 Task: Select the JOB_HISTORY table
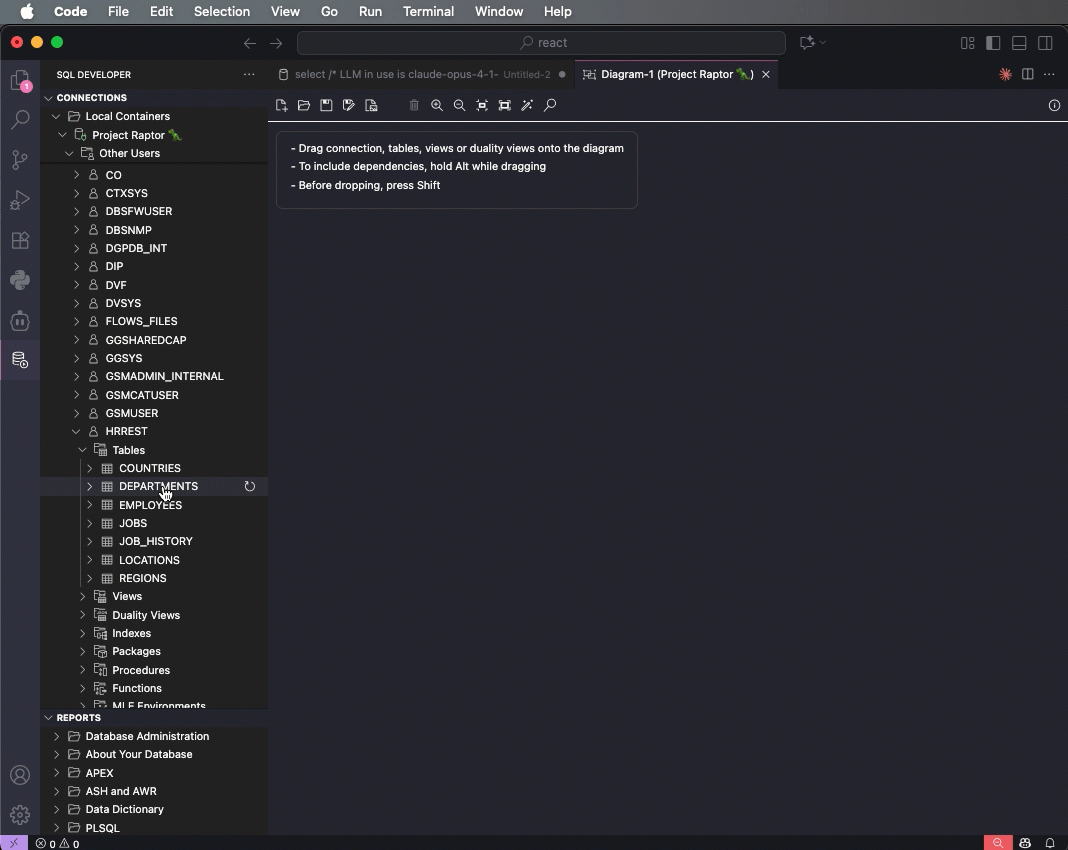[x=155, y=541]
